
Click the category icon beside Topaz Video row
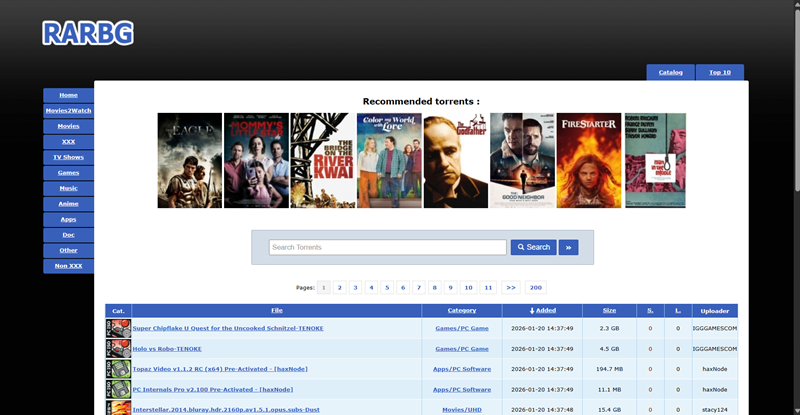click(118, 369)
